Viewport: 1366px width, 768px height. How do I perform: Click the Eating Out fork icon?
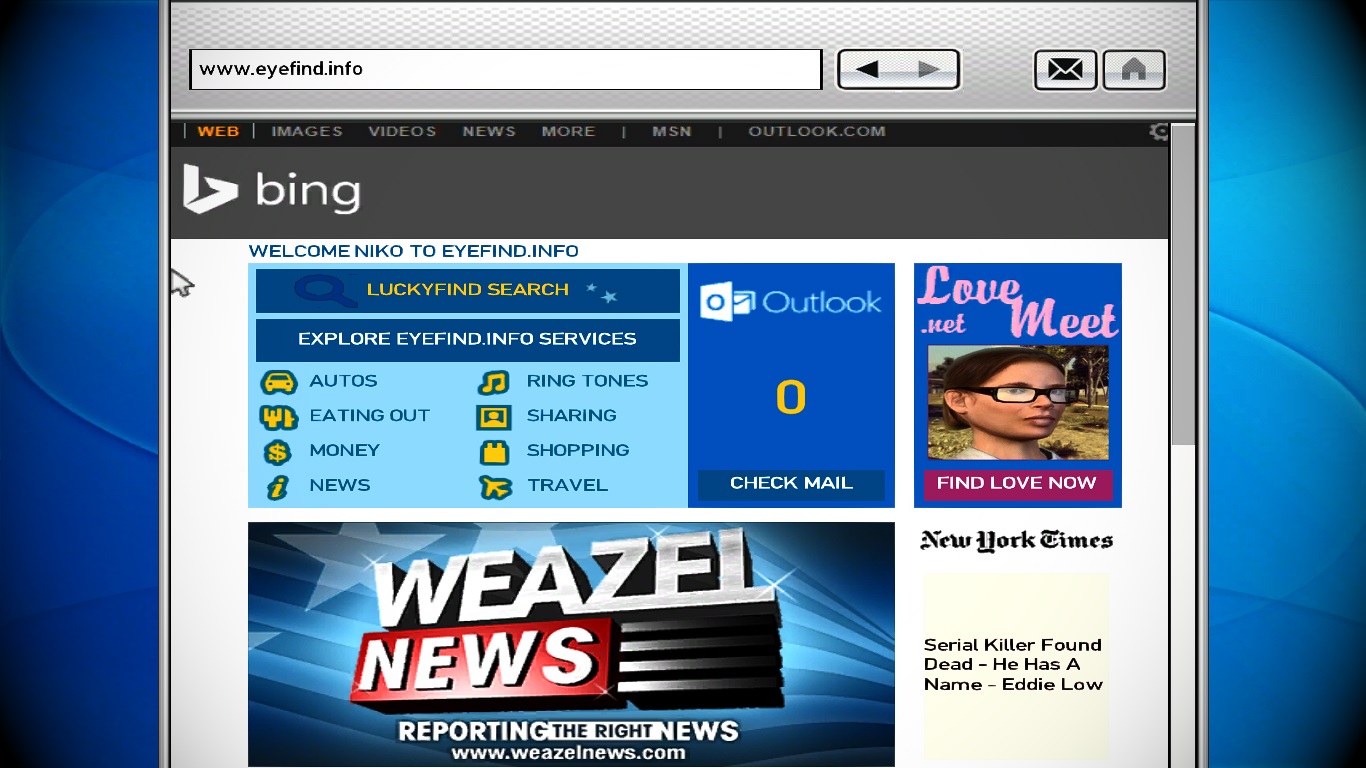278,417
